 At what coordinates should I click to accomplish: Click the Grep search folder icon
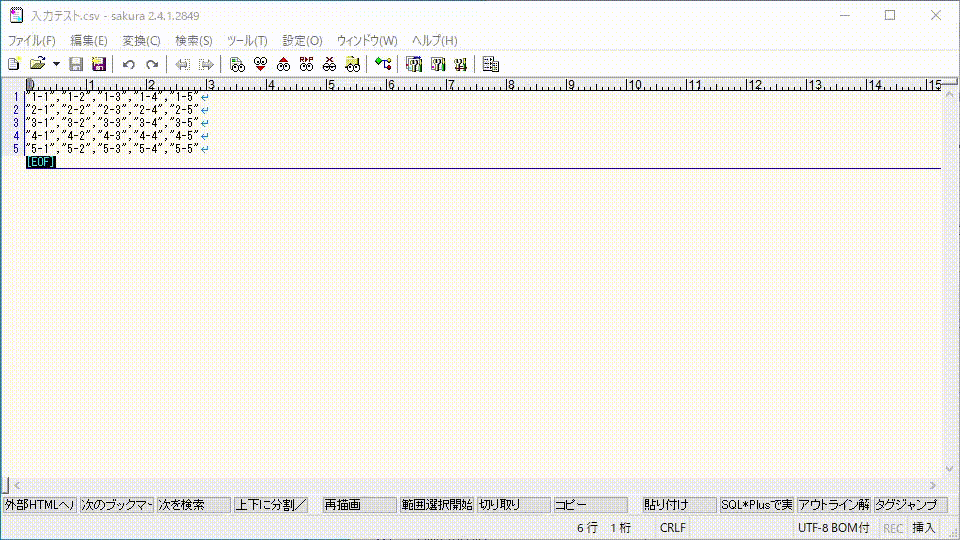352,64
